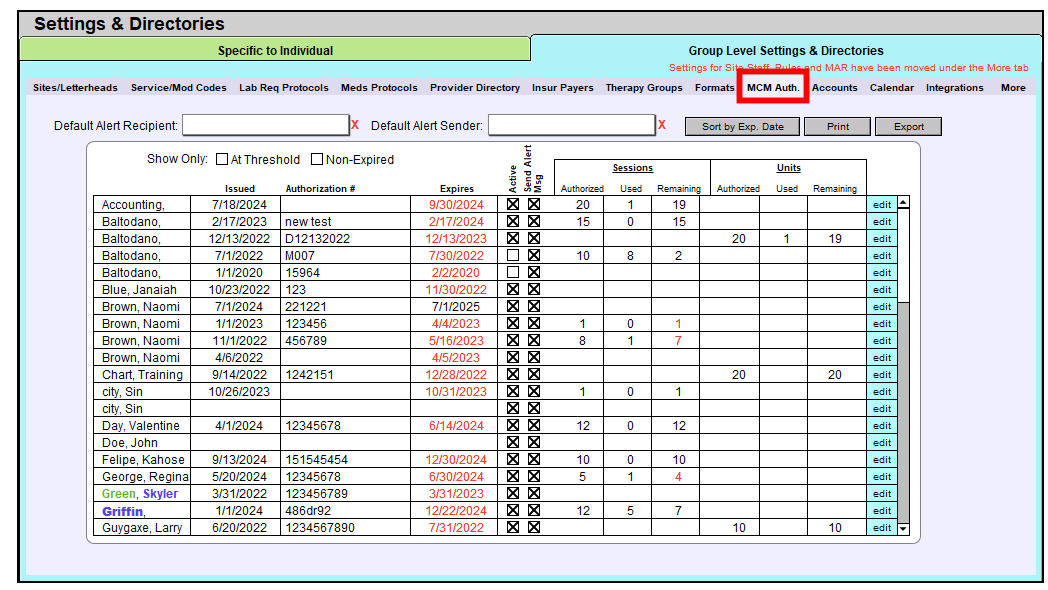Click the scrollbar up arrow icon
The width and height of the screenshot is (1048, 590).
pyautogui.click(x=902, y=200)
